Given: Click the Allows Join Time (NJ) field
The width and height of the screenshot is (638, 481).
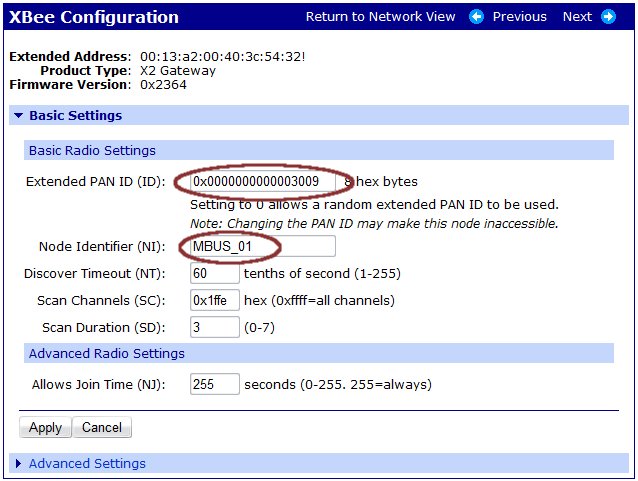Looking at the screenshot, I should [x=214, y=384].
